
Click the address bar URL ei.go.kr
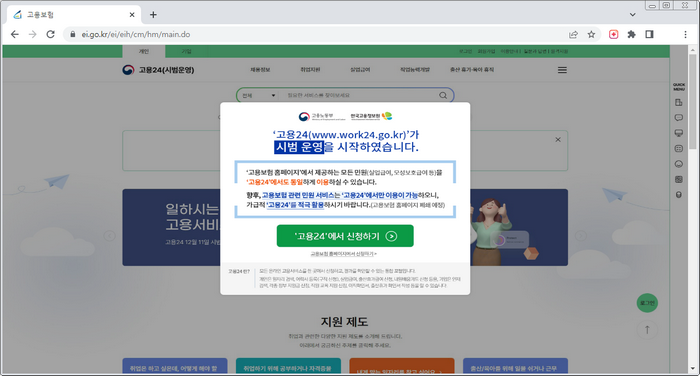pyautogui.click(x=136, y=34)
